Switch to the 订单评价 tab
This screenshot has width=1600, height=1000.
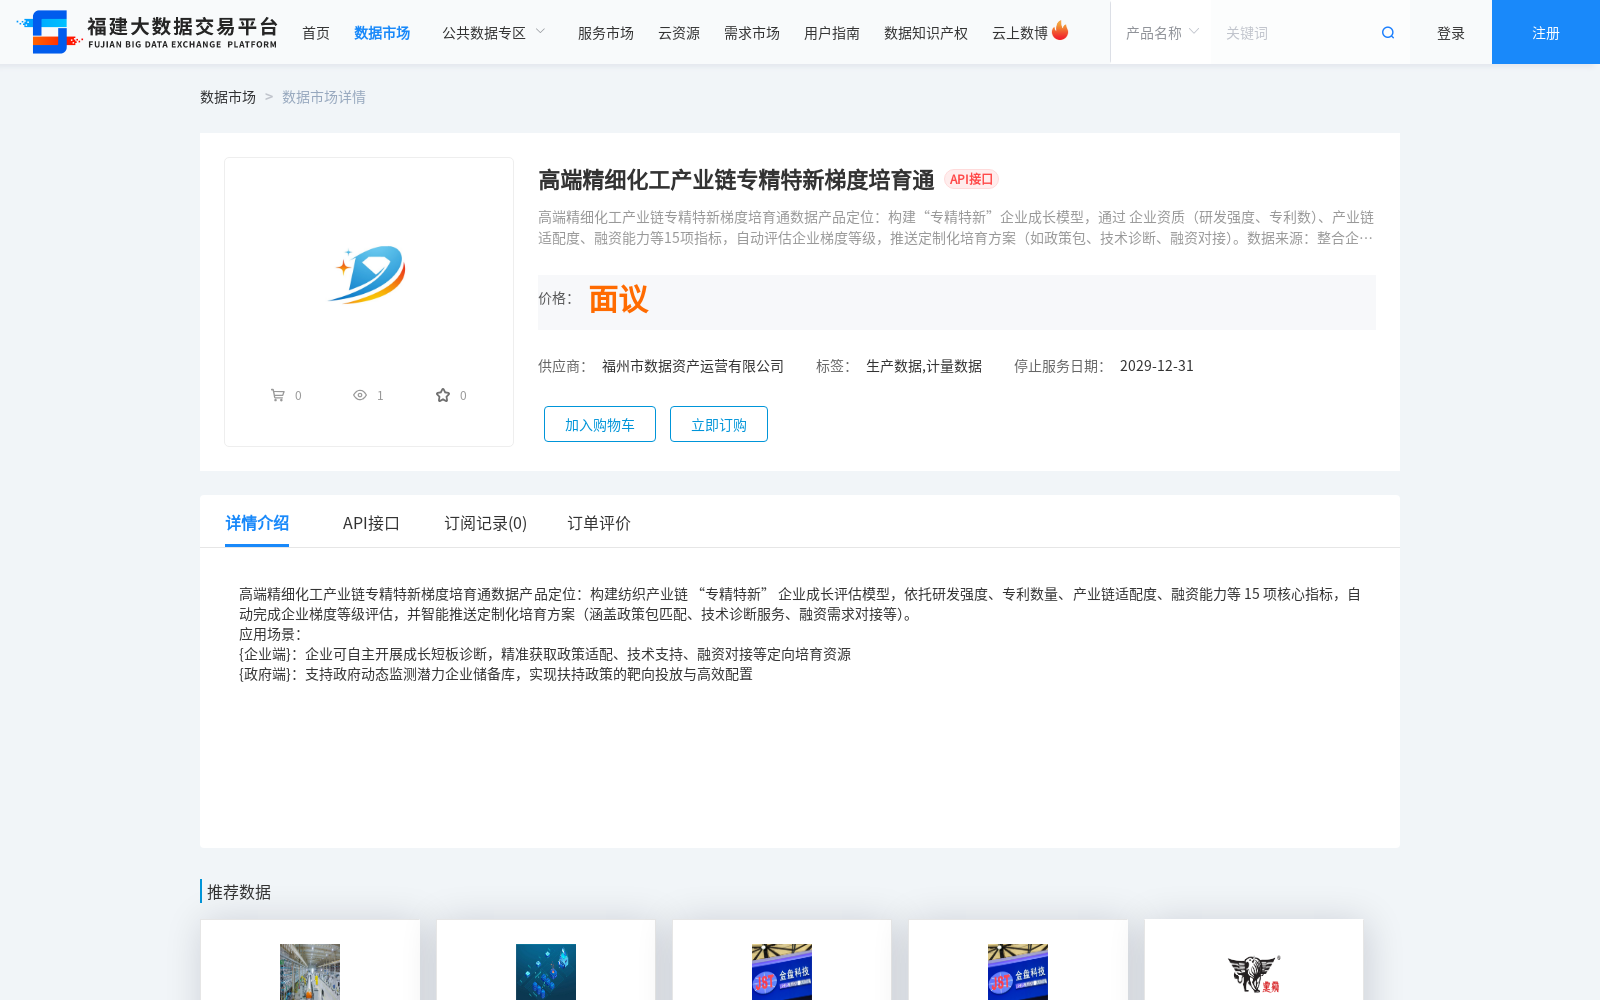(599, 523)
